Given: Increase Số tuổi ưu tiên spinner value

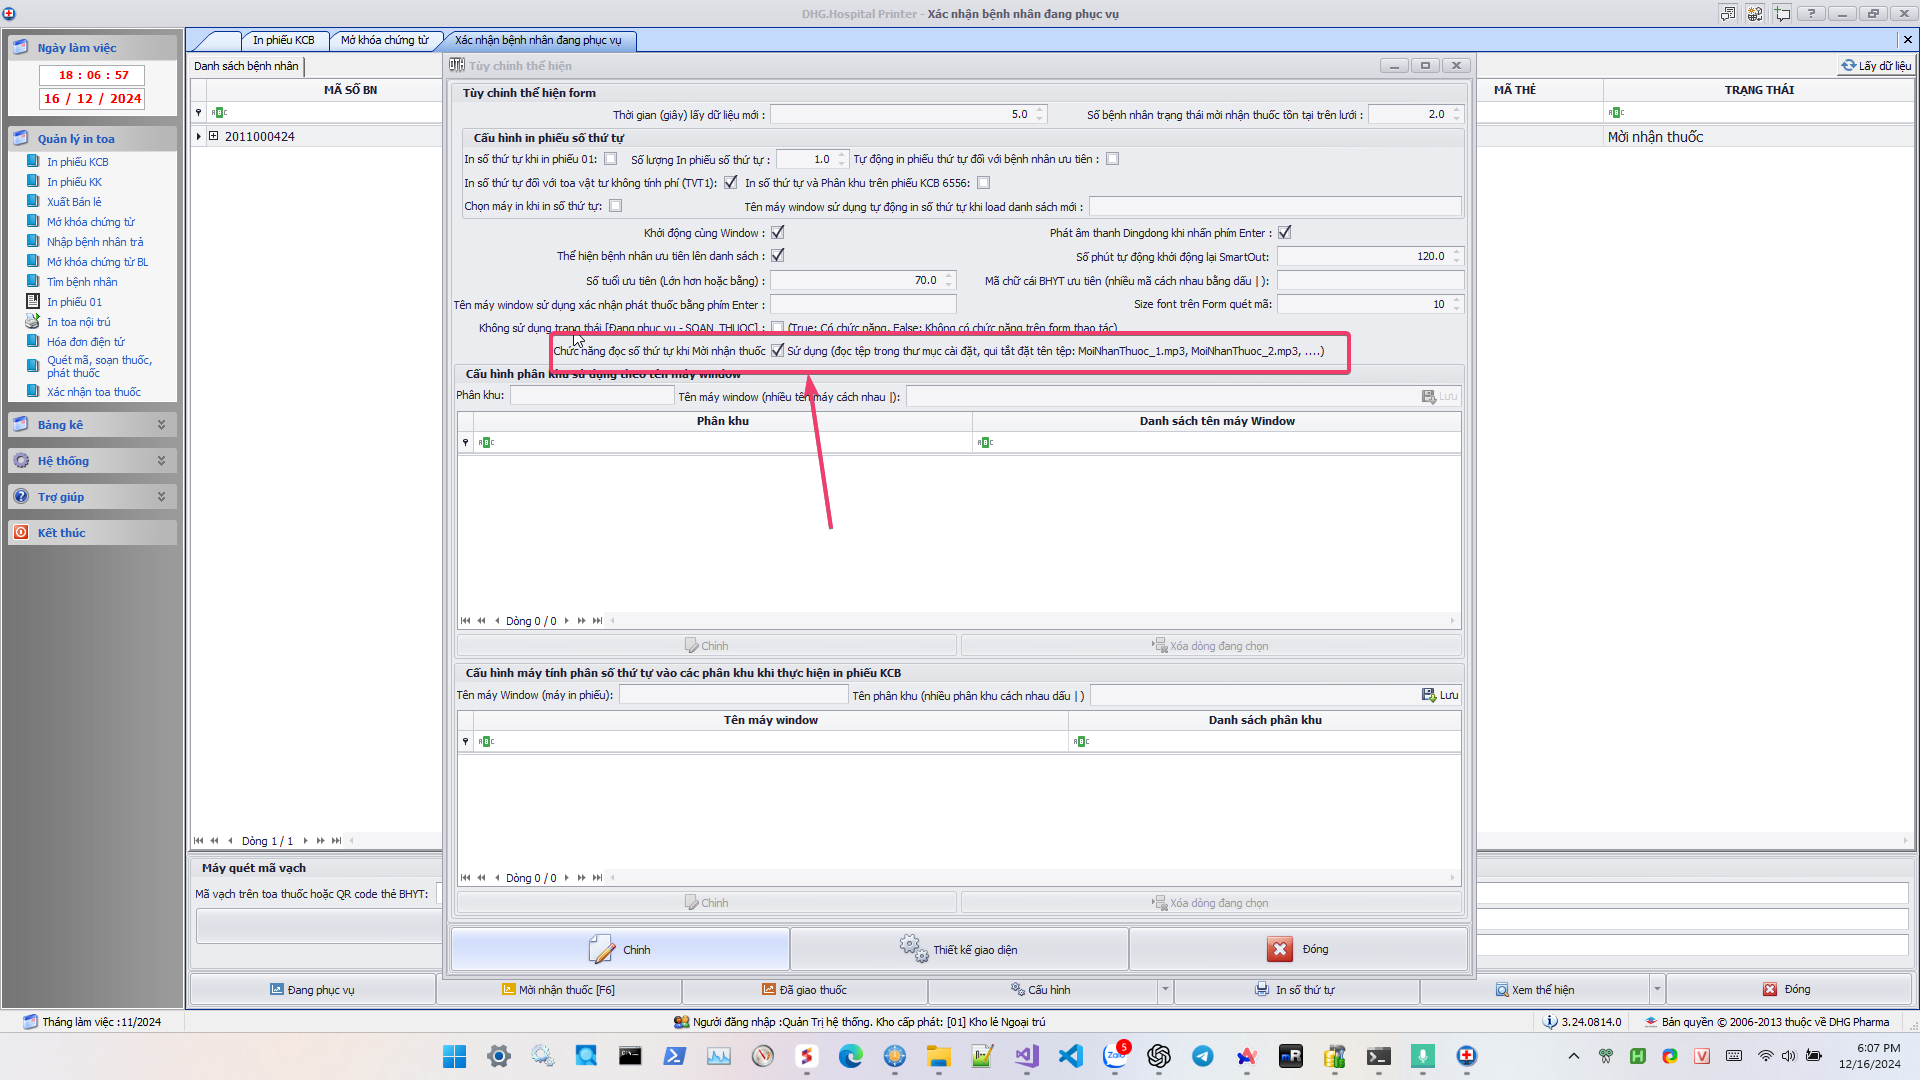Looking at the screenshot, I should coord(949,276).
